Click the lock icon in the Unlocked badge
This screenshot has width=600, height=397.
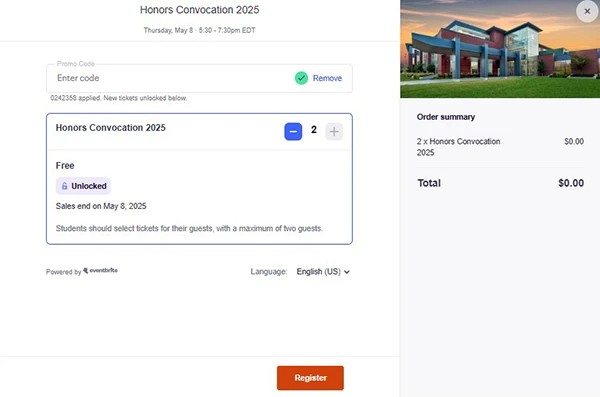64,186
